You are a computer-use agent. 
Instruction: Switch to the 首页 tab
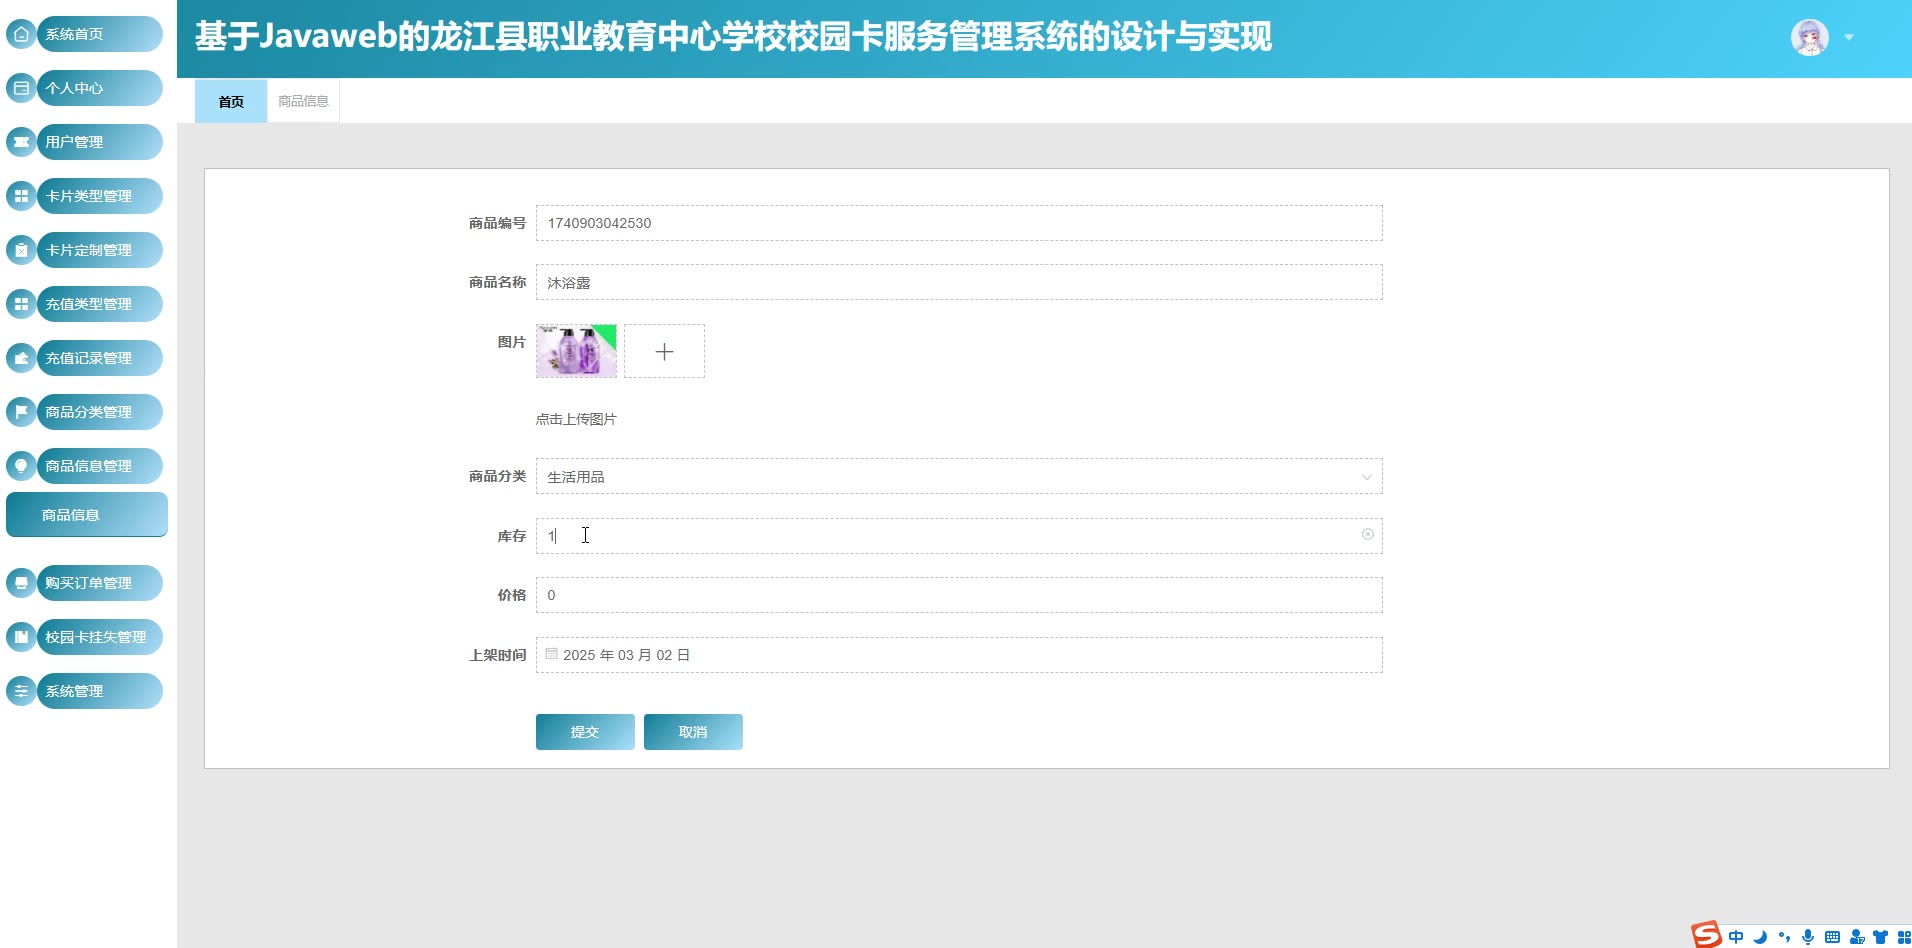click(x=231, y=101)
